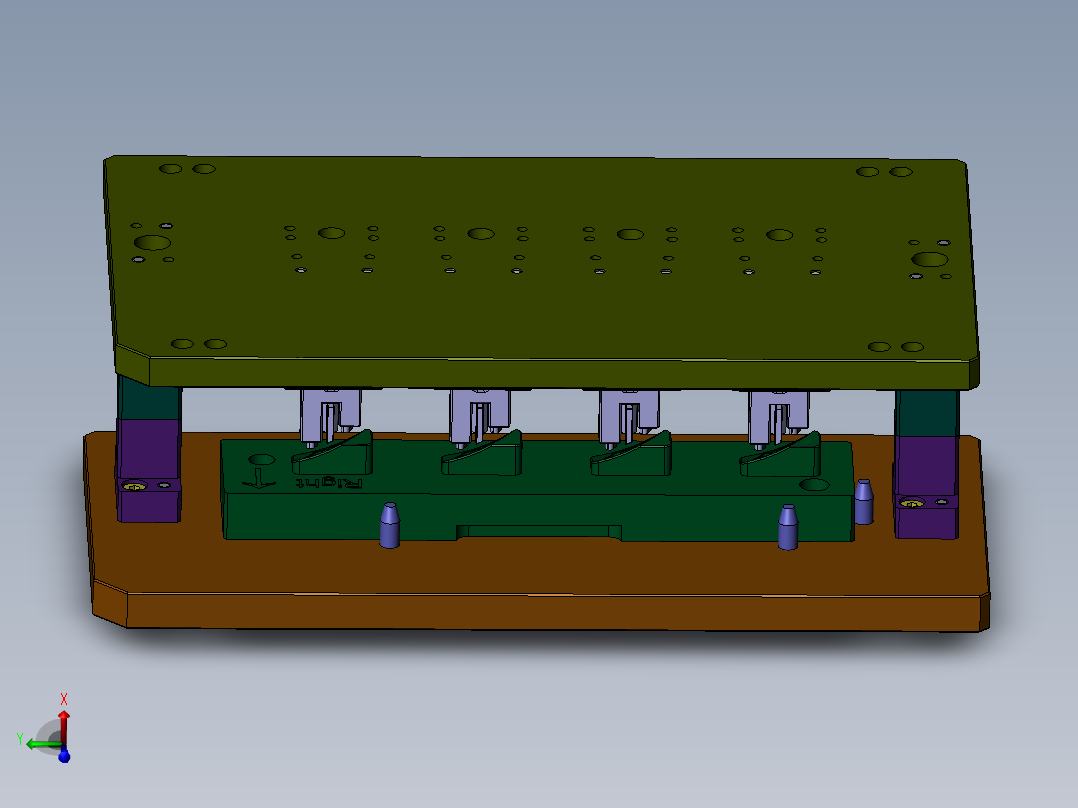
Task: Click the engraved down arrow on the green block
Action: tap(259, 479)
